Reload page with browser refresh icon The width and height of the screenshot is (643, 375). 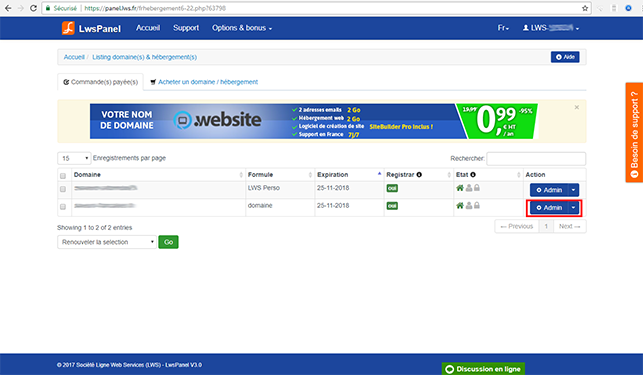(33, 8)
